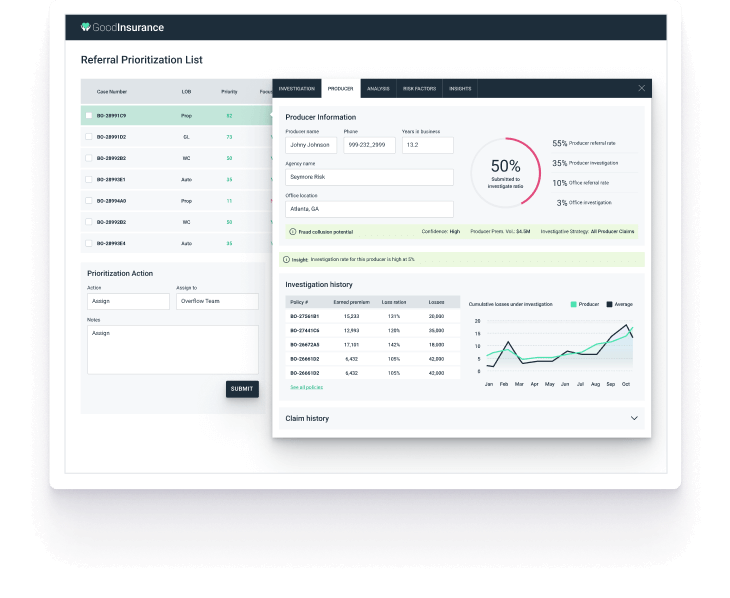
Task: Click the 3% Office investigation stat
Action: click(584, 203)
